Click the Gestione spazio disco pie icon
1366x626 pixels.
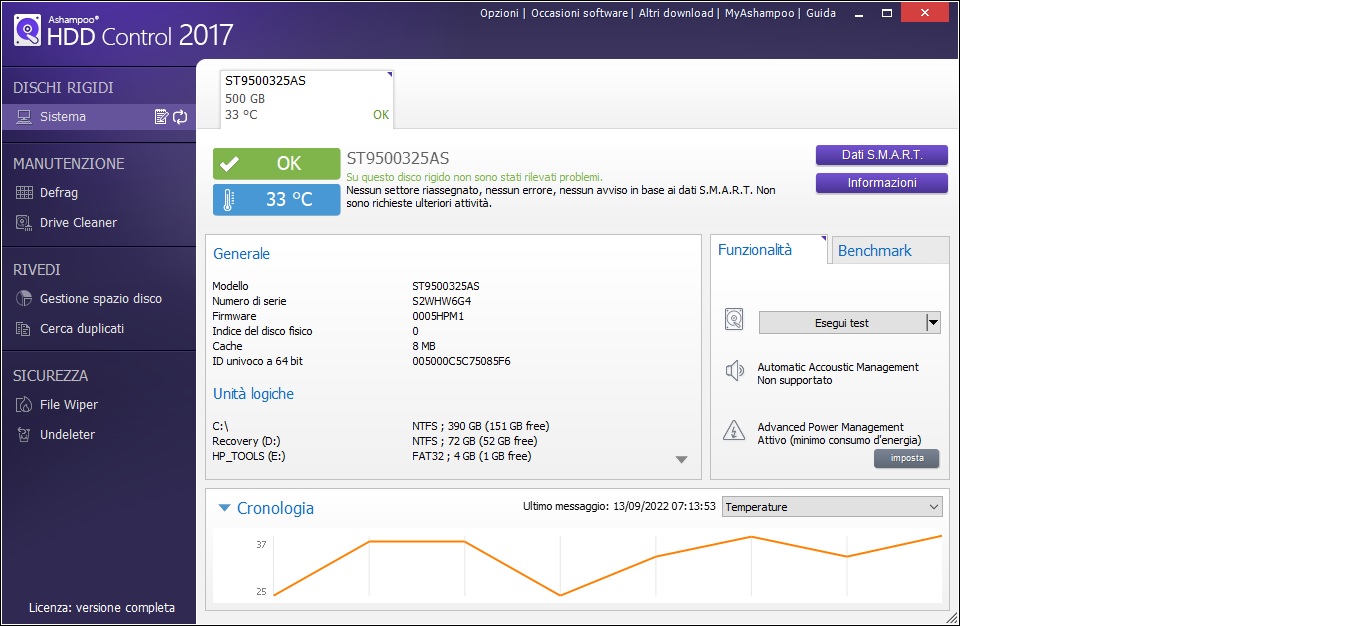[23, 299]
